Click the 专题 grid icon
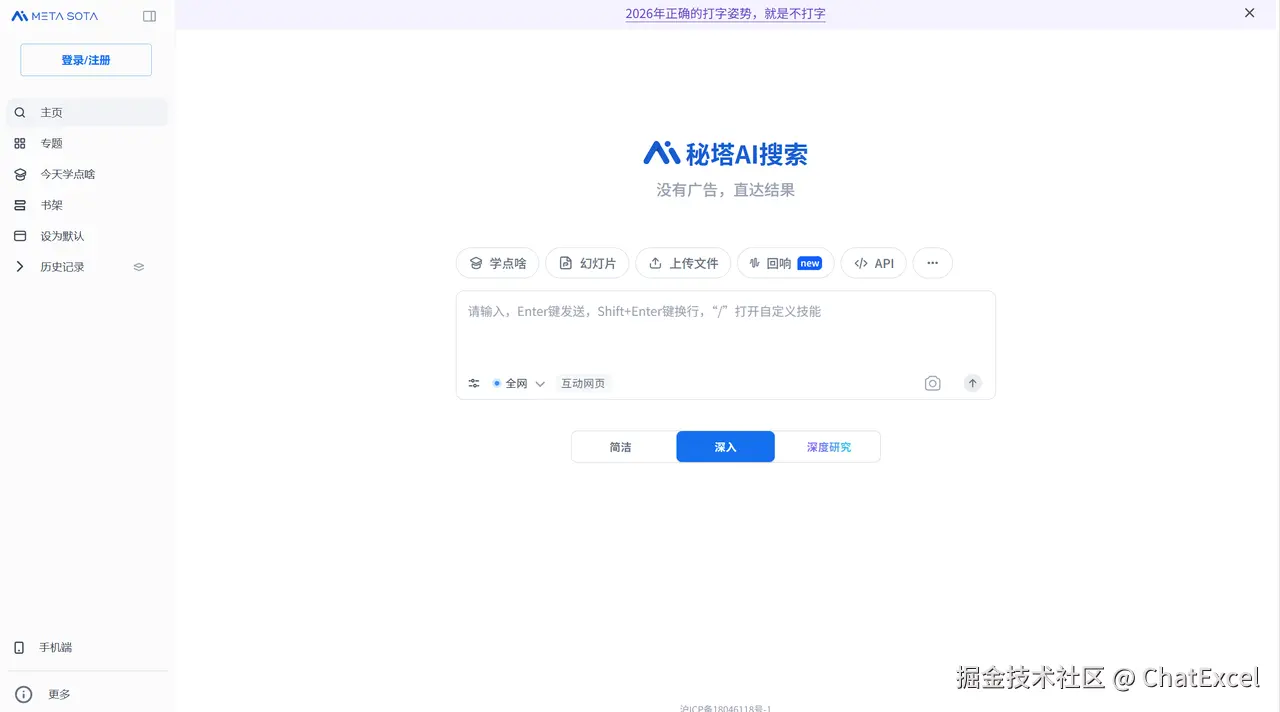Viewport: 1280px width, 712px height. click(20, 144)
